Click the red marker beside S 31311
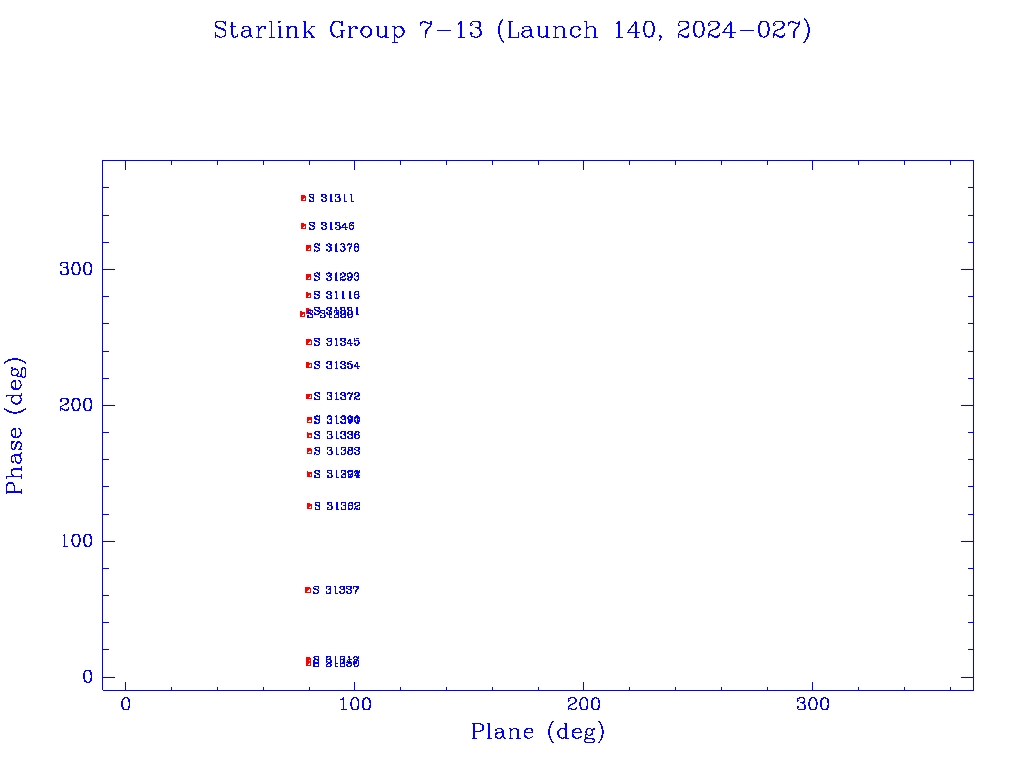This screenshot has height=768, width=1024. tap(304, 198)
